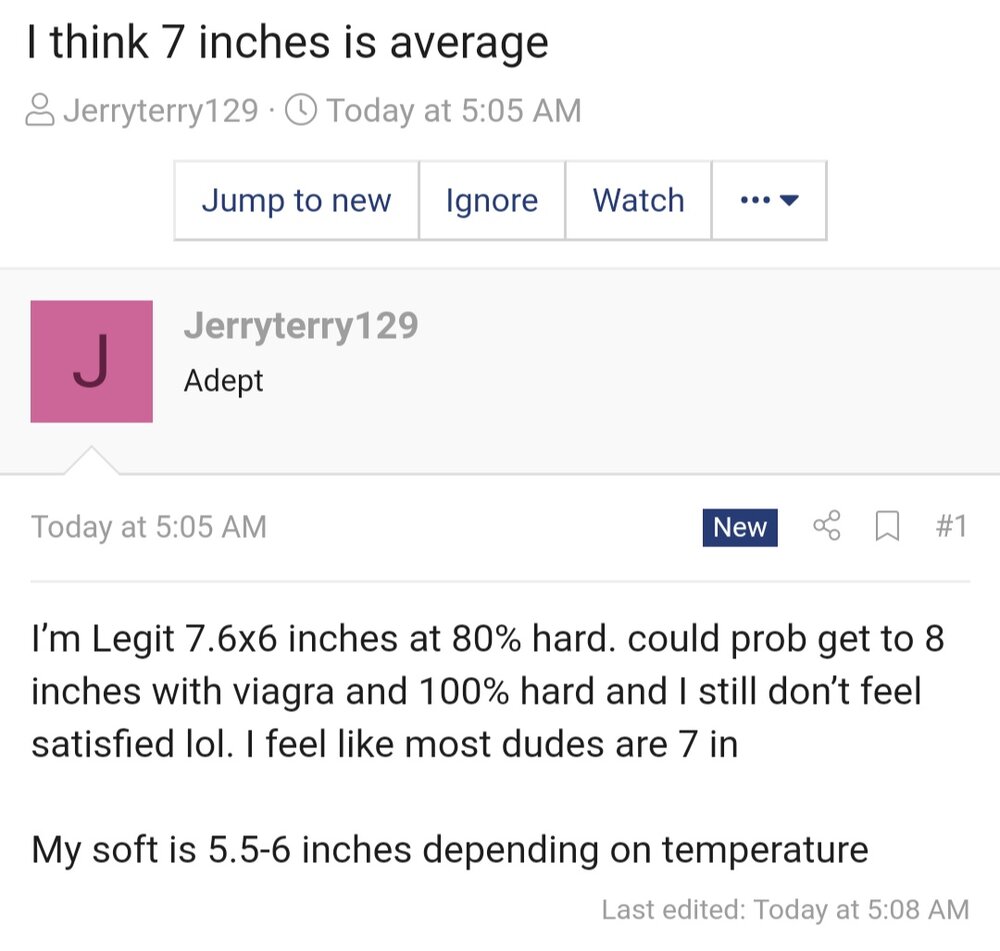The width and height of the screenshot is (1000, 951).
Task: Click the New badge on the post
Action: click(x=739, y=527)
